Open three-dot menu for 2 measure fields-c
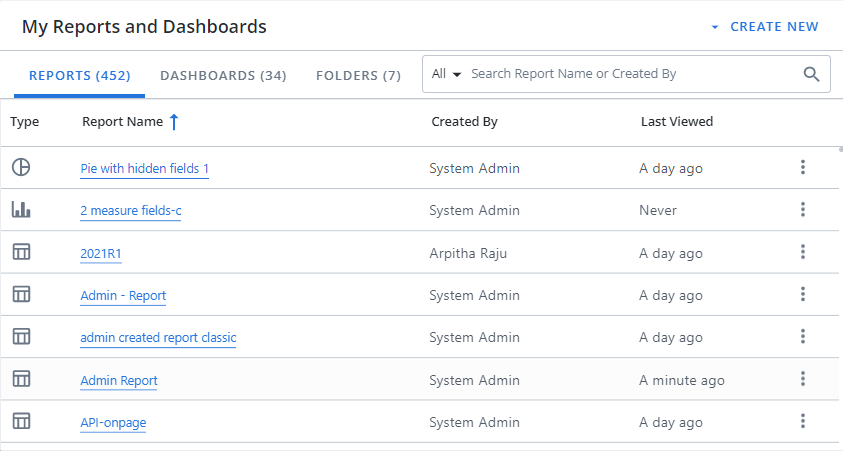The image size is (843, 451). click(802, 210)
